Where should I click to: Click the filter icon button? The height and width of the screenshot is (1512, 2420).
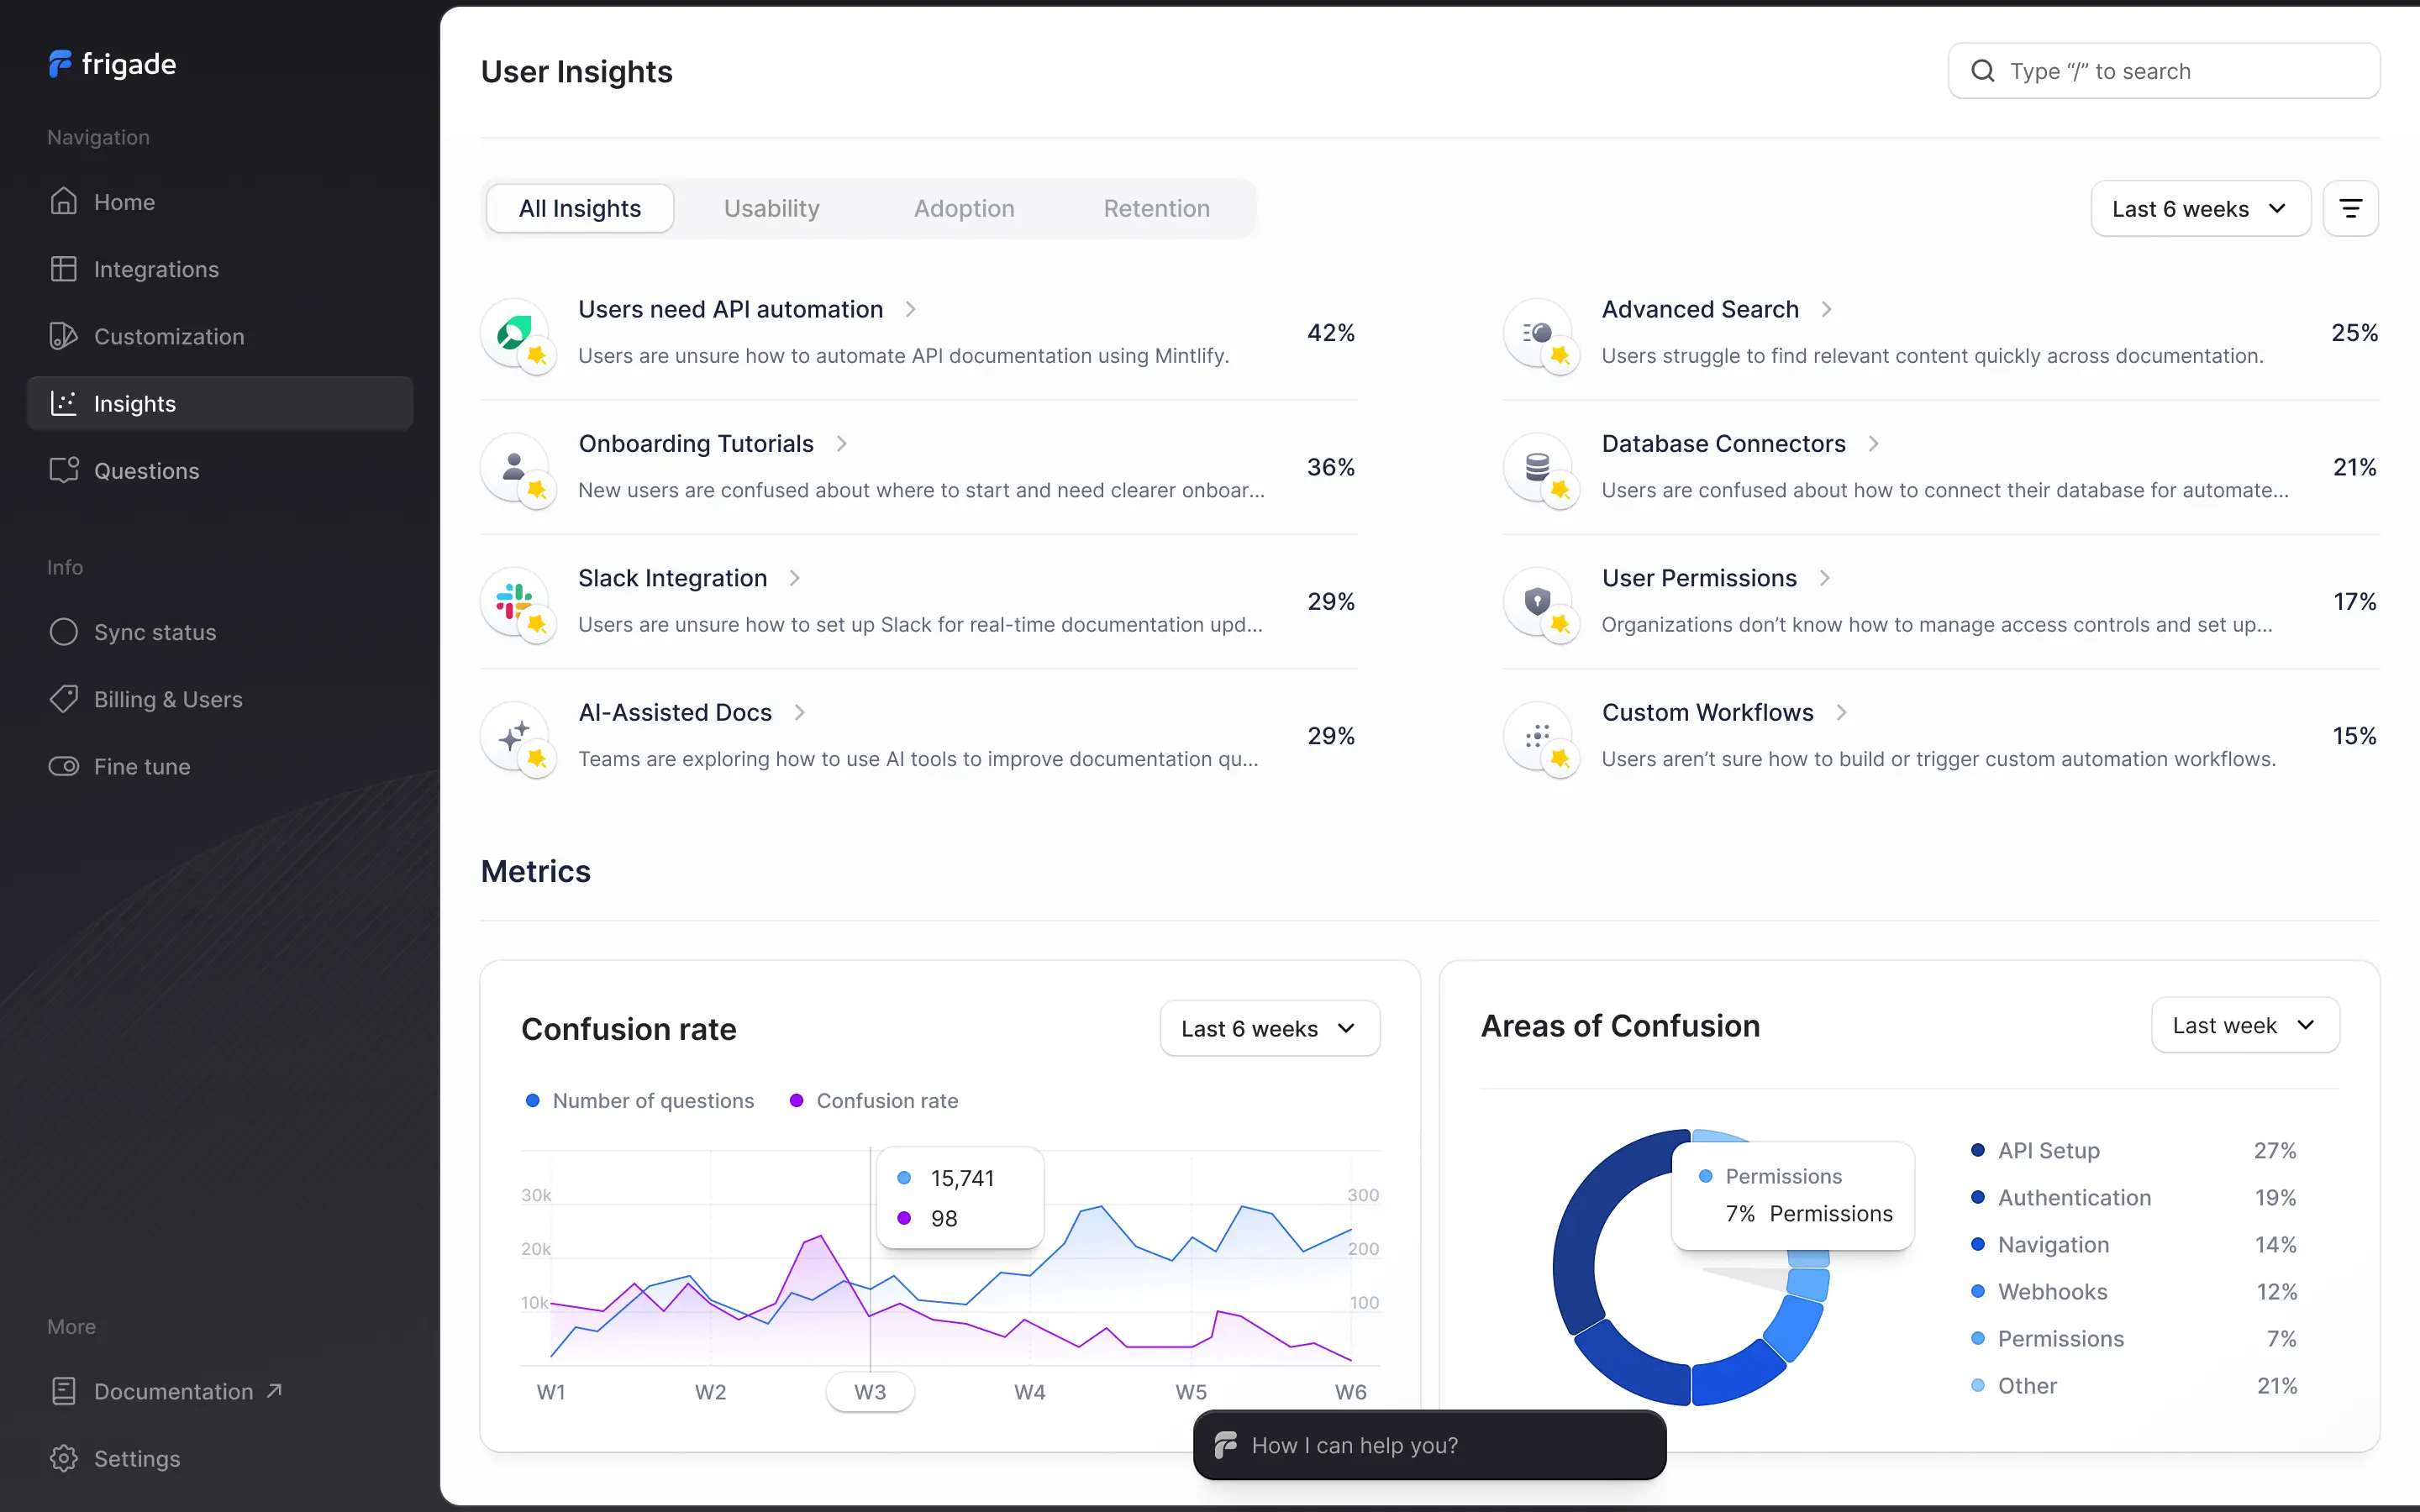(2350, 209)
